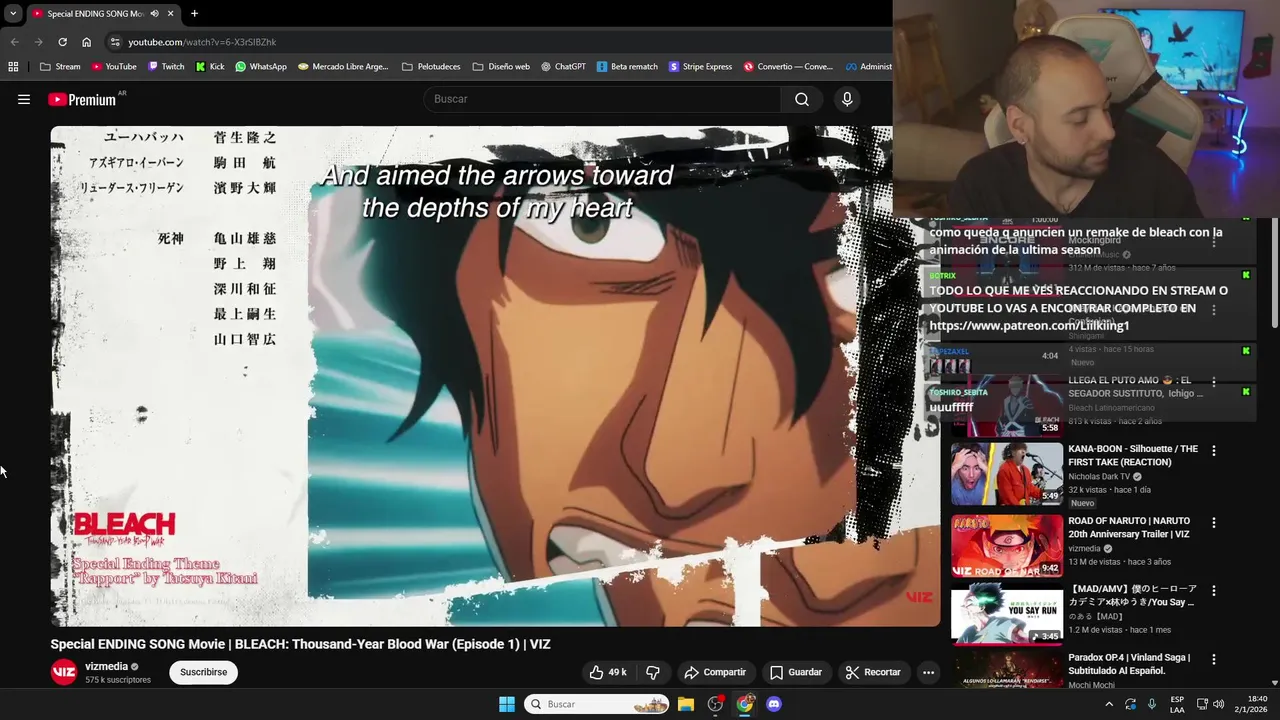Expand the Diseño web bookmarks folder
The height and width of the screenshot is (720, 1280).
pos(501,67)
